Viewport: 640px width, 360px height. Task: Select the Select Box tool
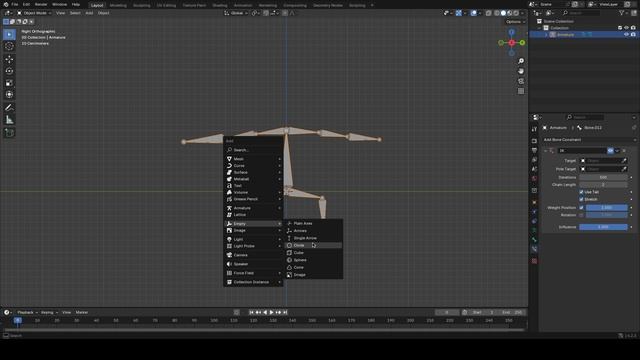coord(9,35)
